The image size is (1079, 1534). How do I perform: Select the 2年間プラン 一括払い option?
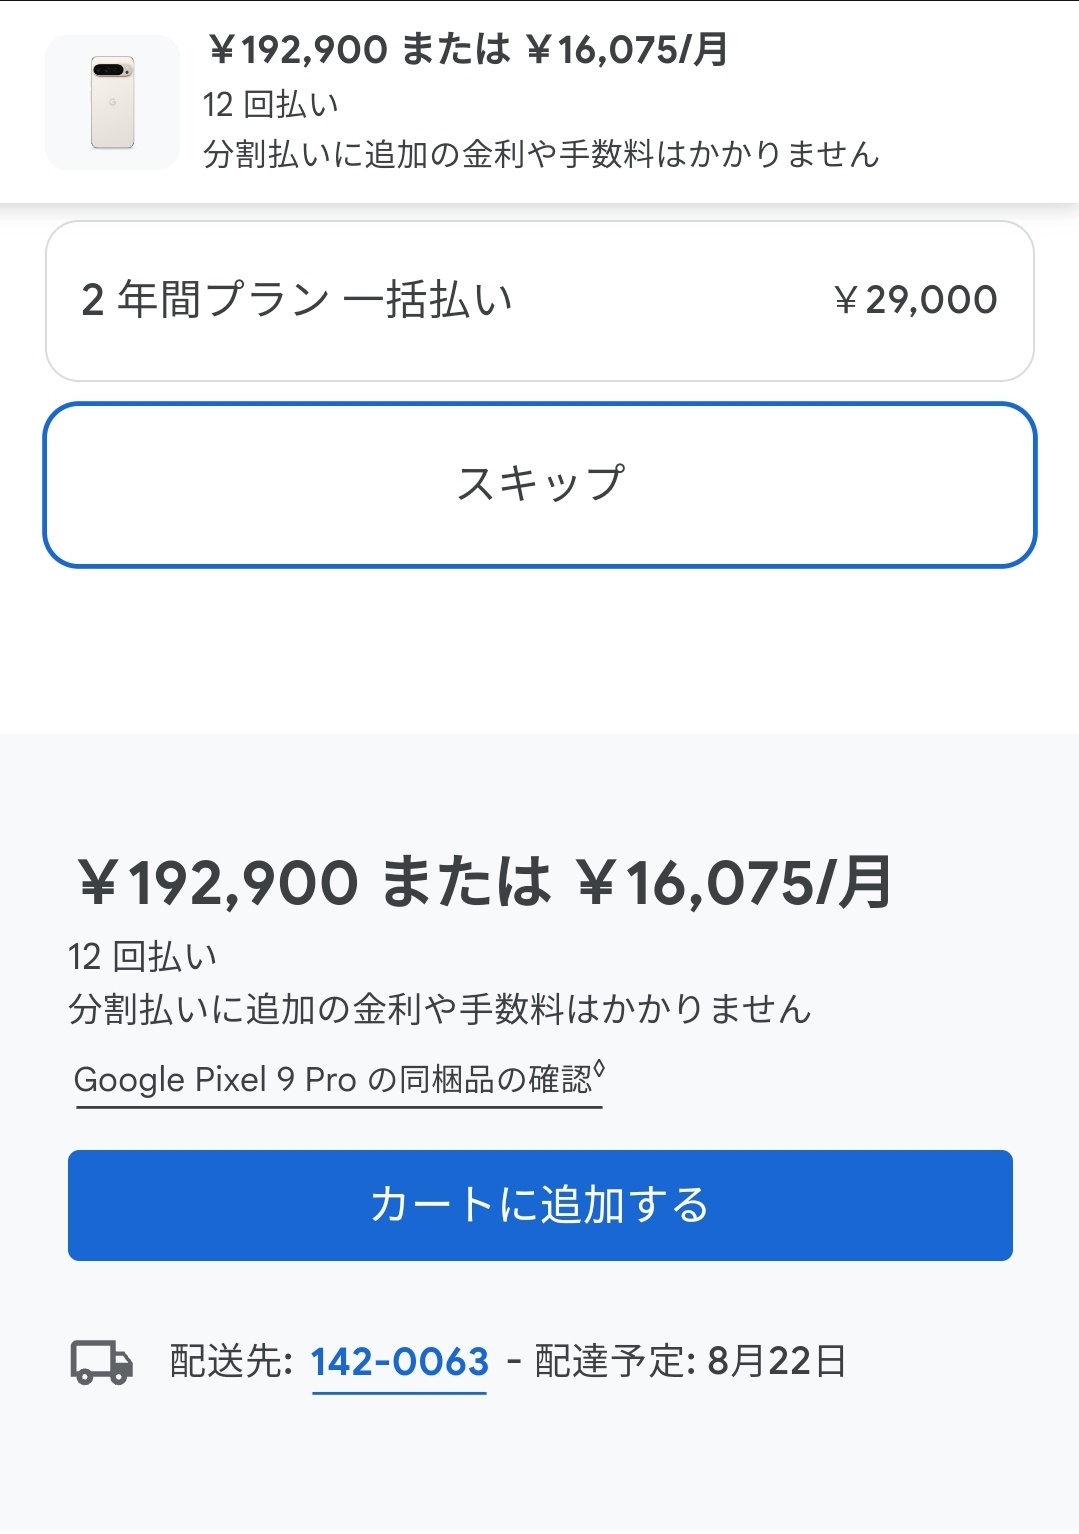pyautogui.click(x=539, y=301)
